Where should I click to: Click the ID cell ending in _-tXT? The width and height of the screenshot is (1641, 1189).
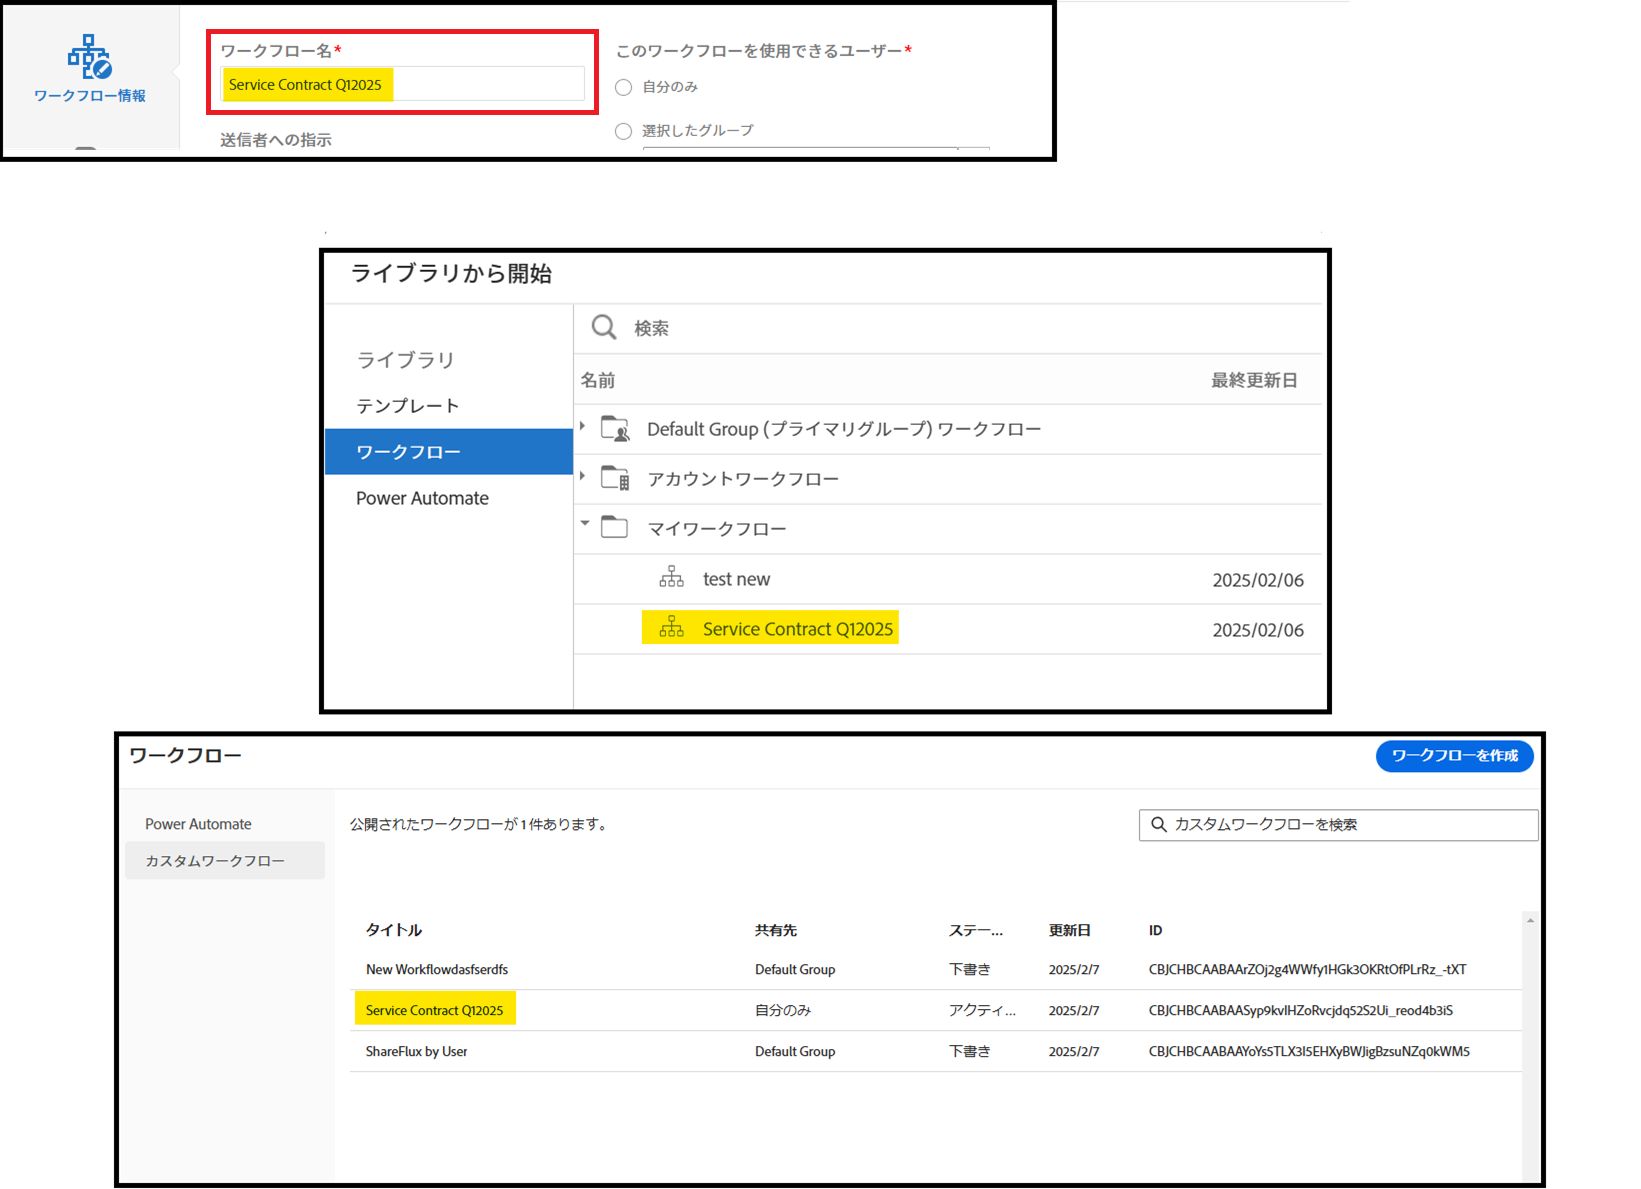1307,970
